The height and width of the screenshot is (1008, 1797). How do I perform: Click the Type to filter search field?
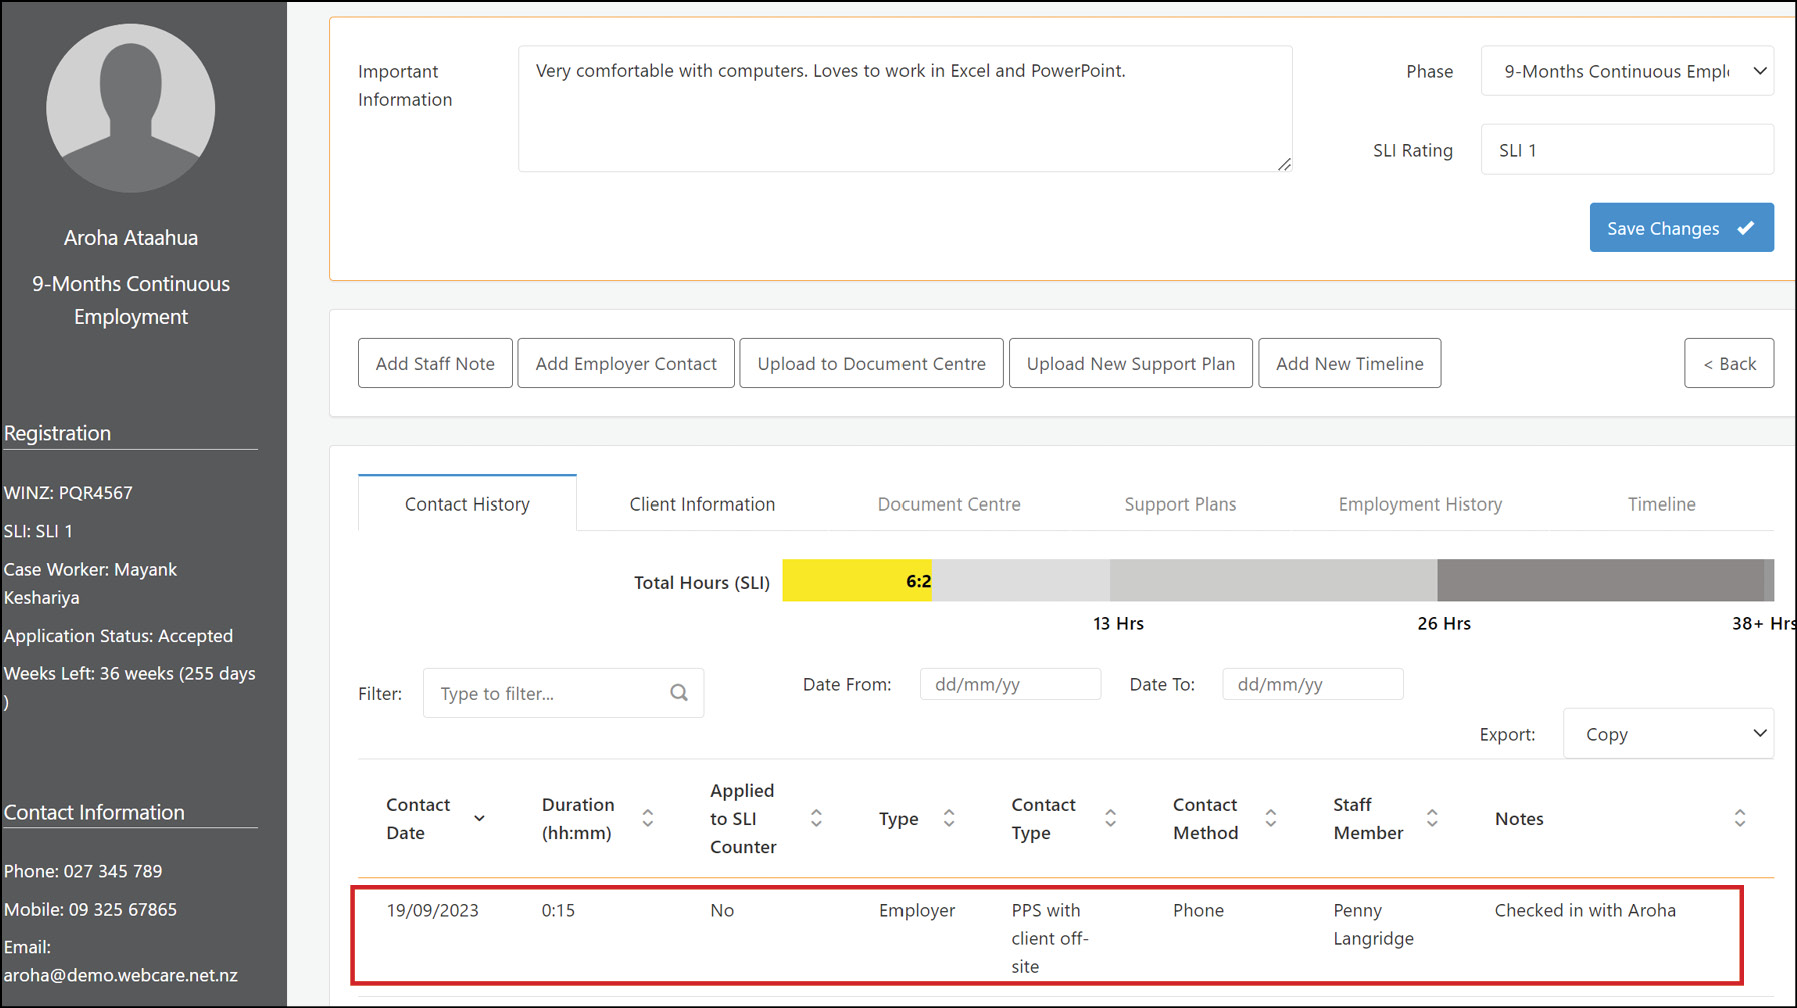click(563, 693)
